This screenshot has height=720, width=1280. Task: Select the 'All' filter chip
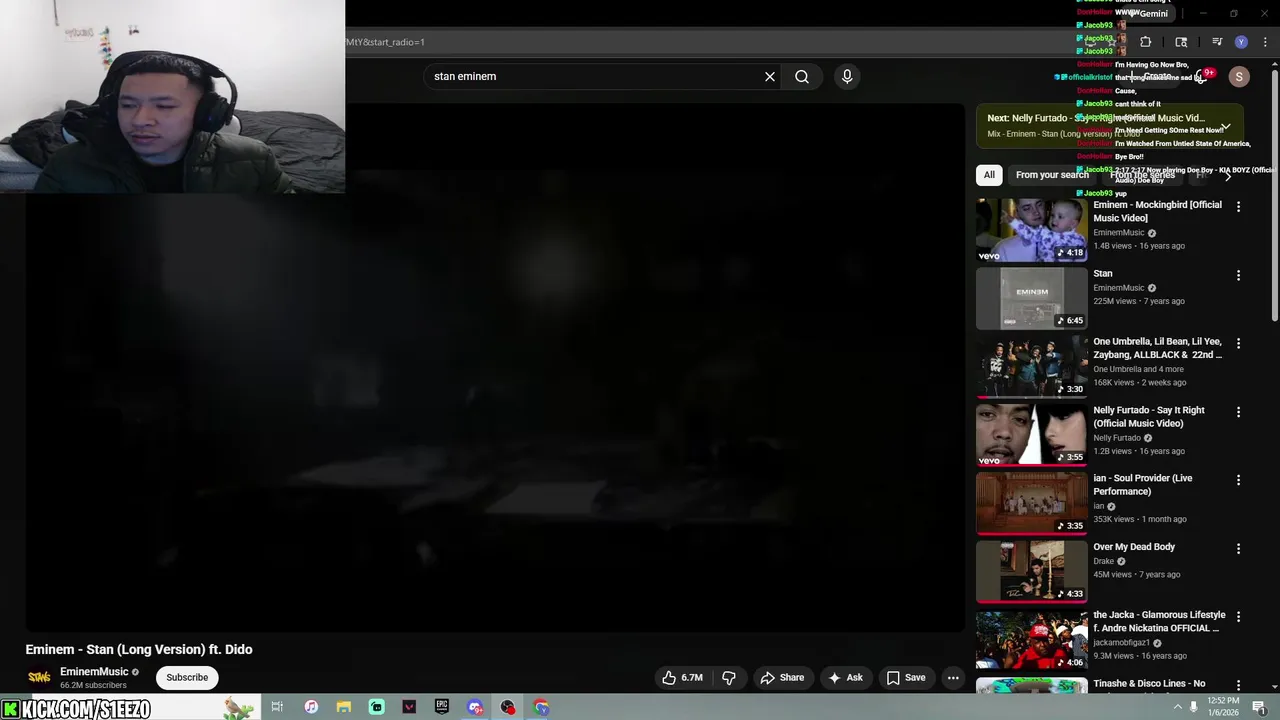[989, 175]
